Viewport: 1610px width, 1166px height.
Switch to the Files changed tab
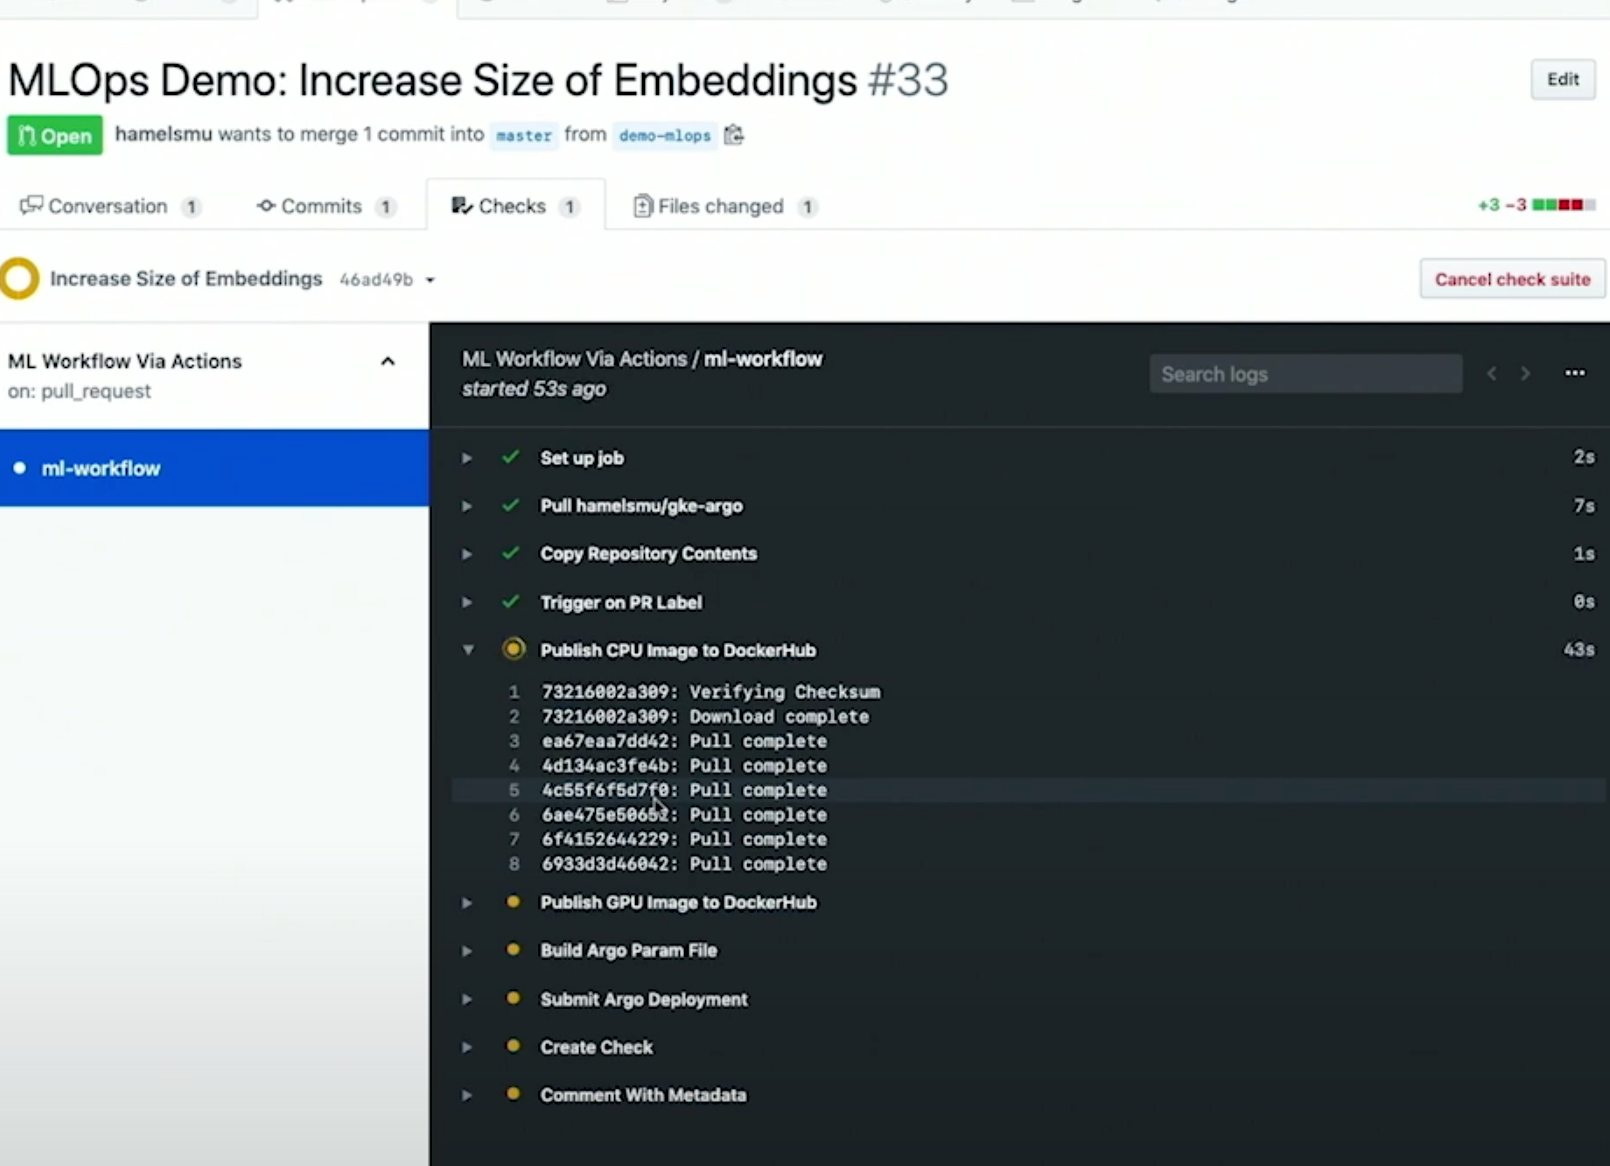tap(720, 206)
